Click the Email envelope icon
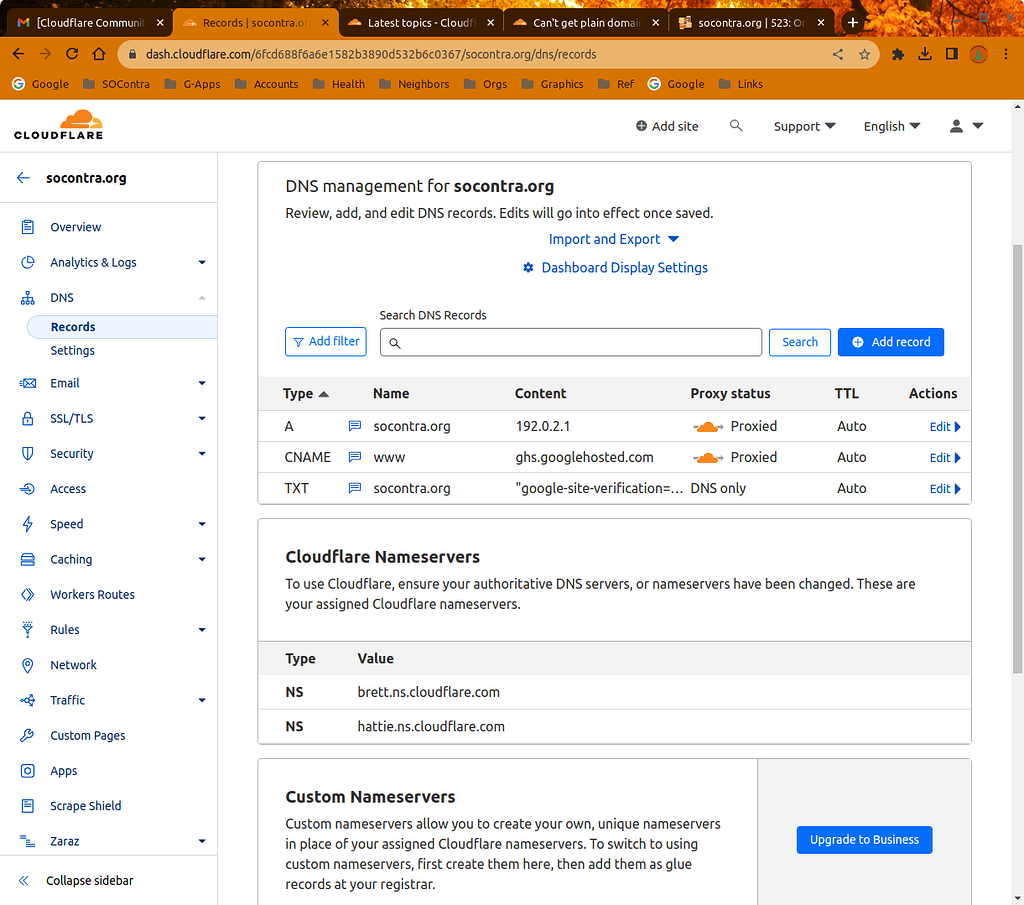 tap(27, 383)
